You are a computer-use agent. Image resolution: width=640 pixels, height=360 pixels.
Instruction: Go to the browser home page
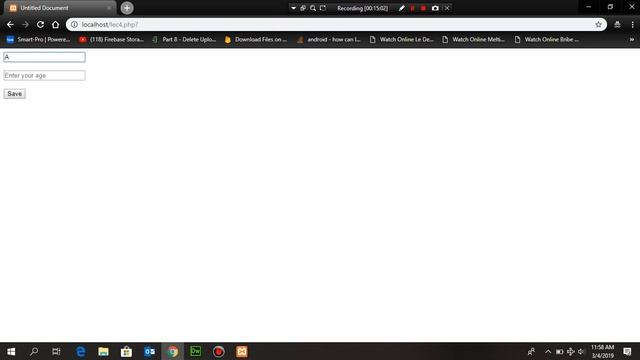point(56,24)
